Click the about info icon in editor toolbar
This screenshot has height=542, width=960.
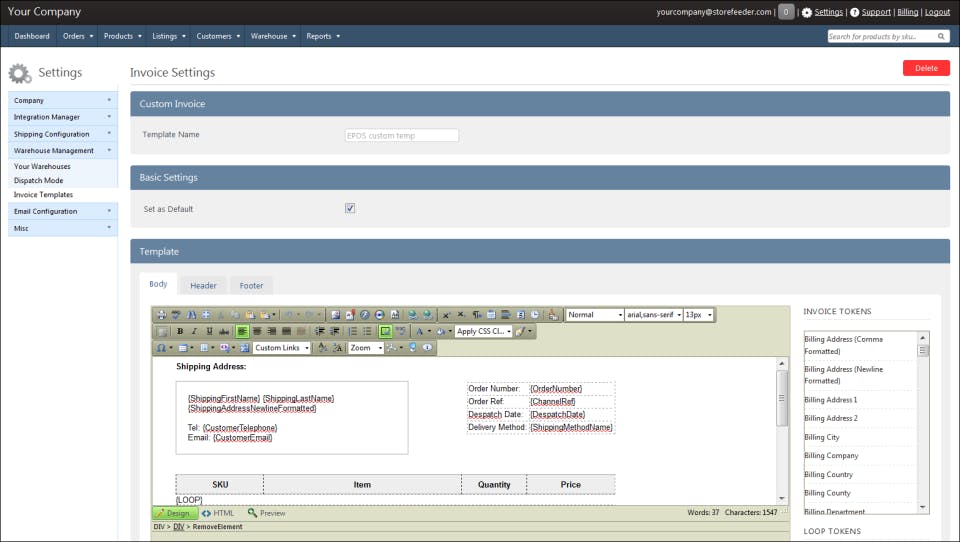(x=427, y=347)
